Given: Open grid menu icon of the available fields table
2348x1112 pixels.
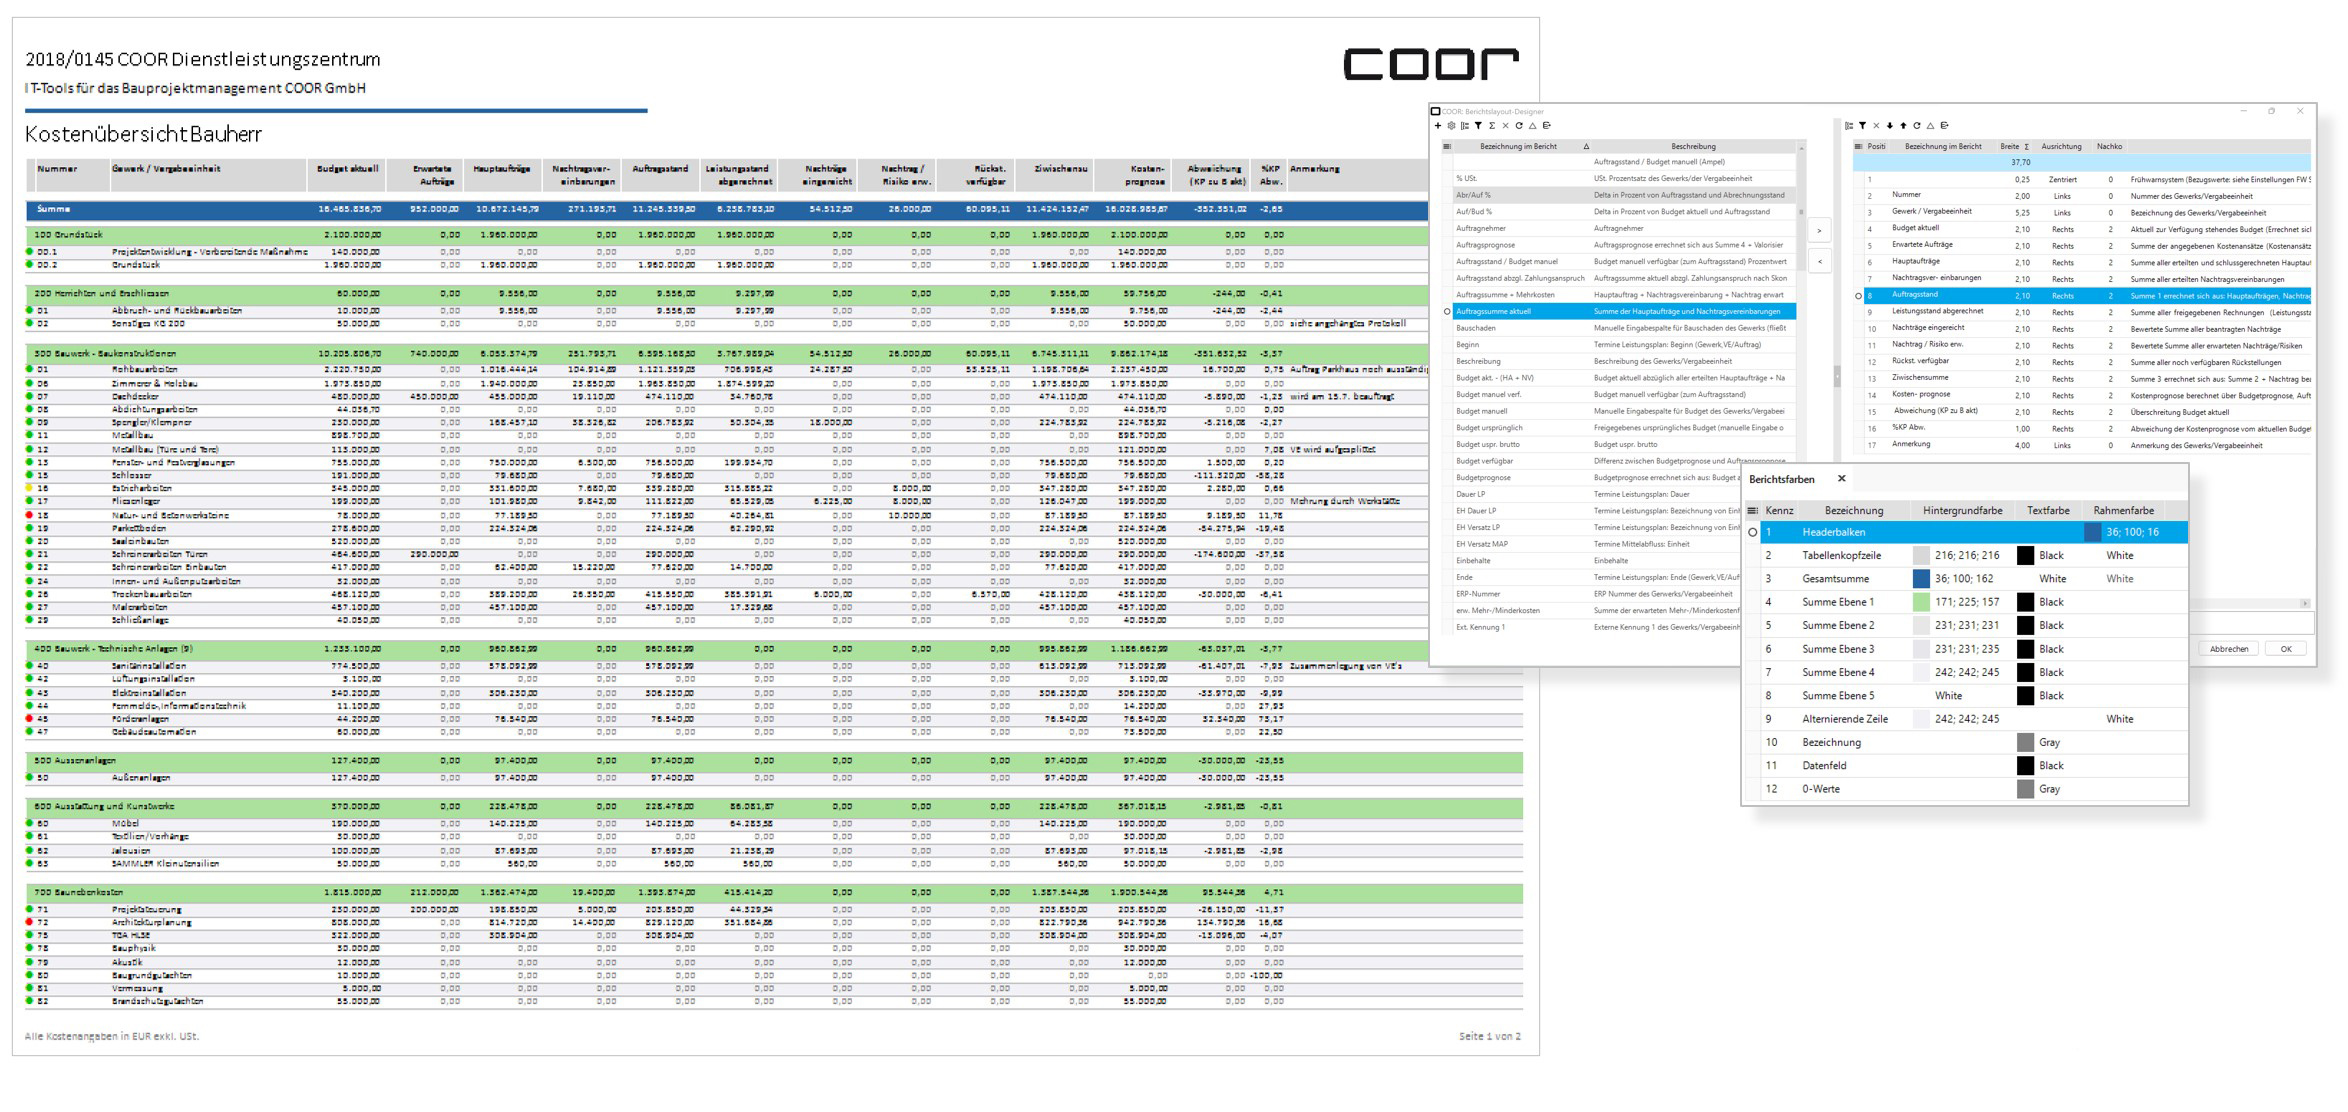Looking at the screenshot, I should point(1447,147).
